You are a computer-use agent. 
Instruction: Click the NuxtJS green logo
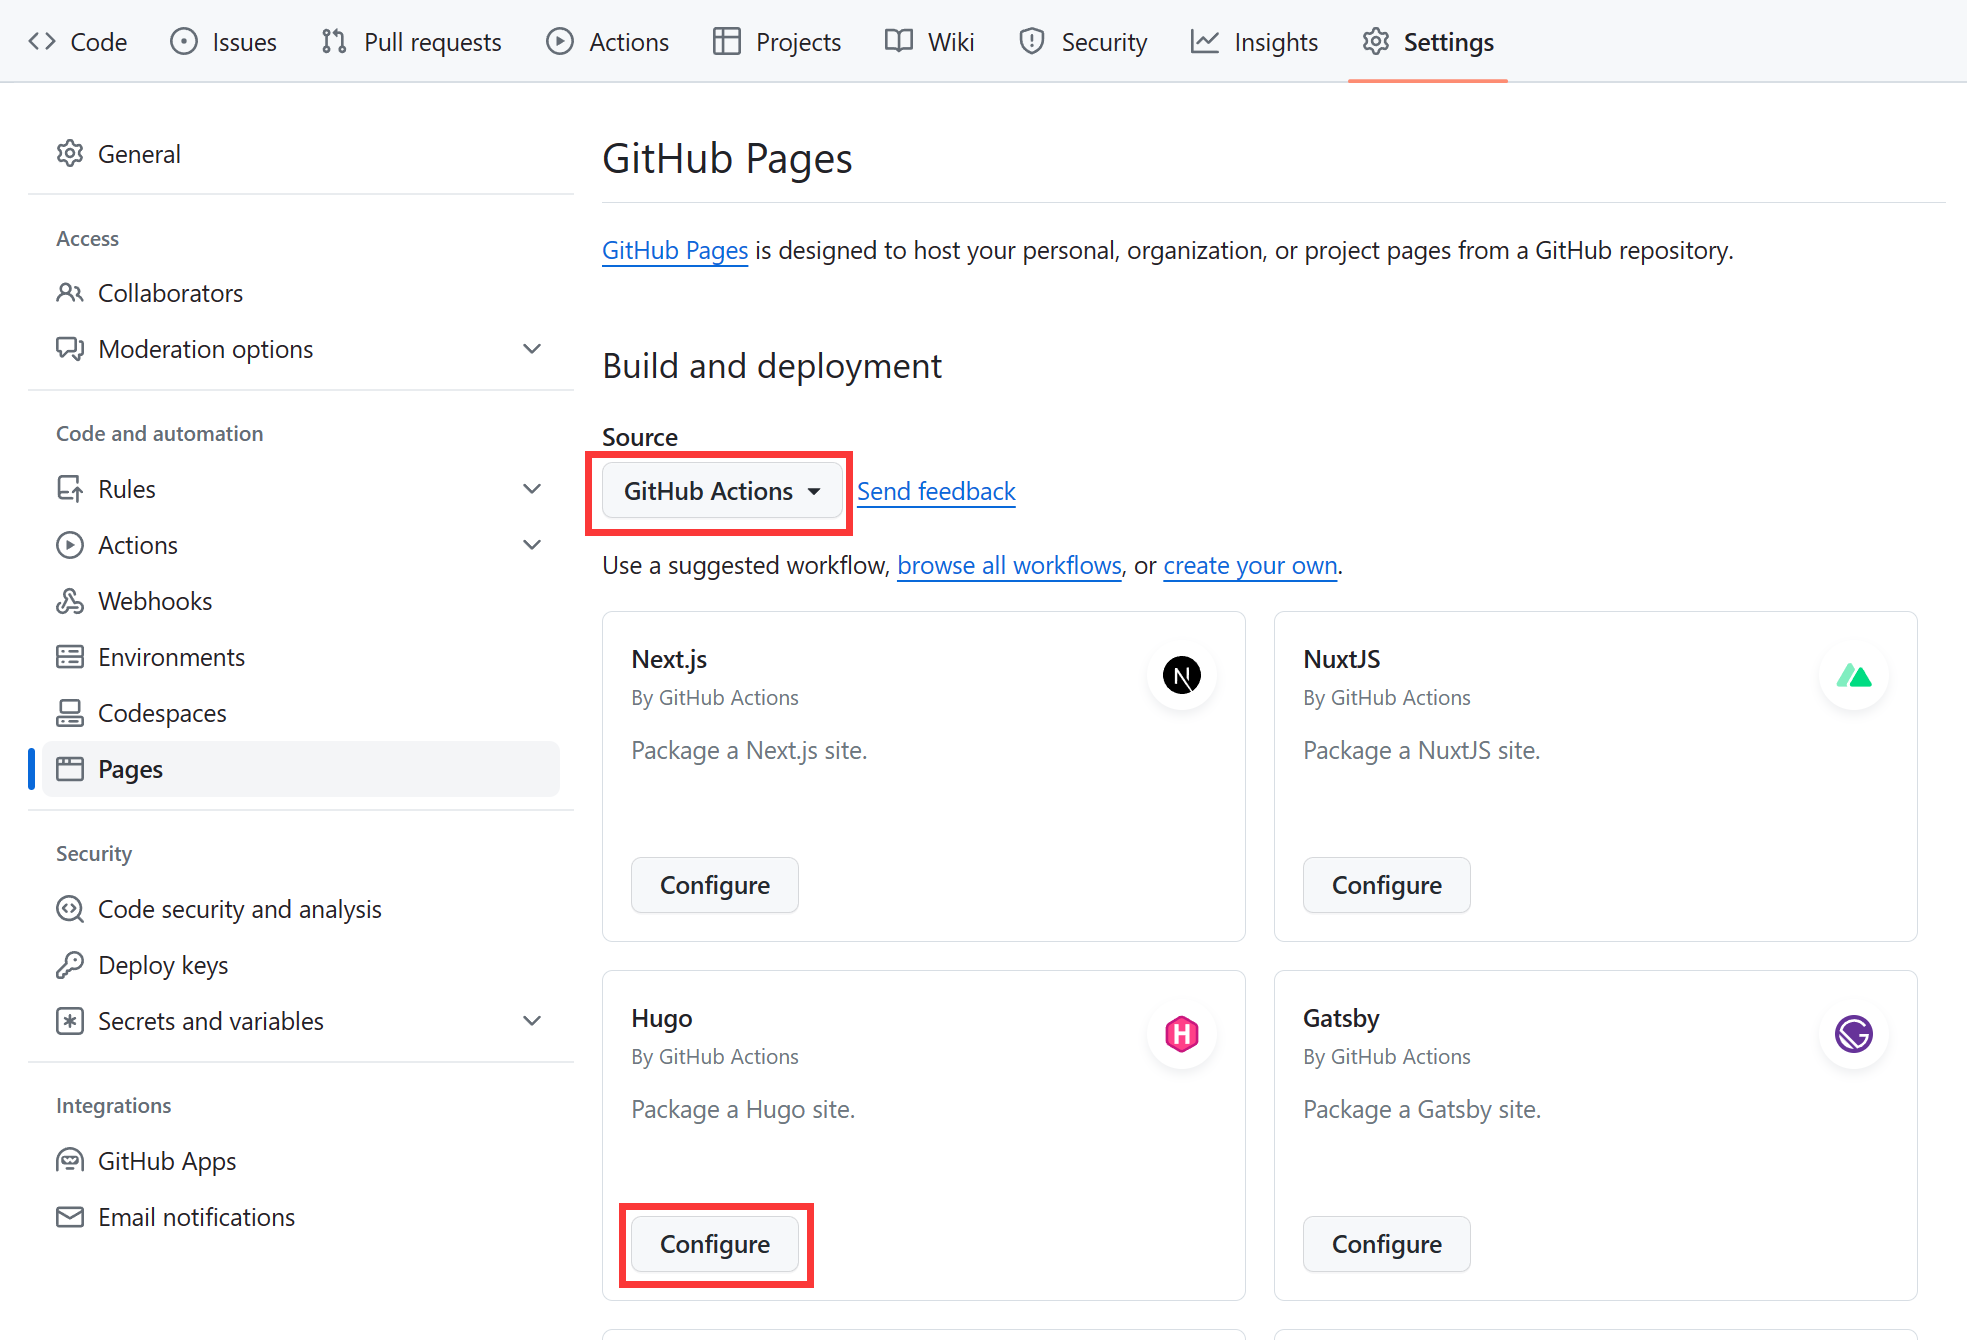point(1854,676)
